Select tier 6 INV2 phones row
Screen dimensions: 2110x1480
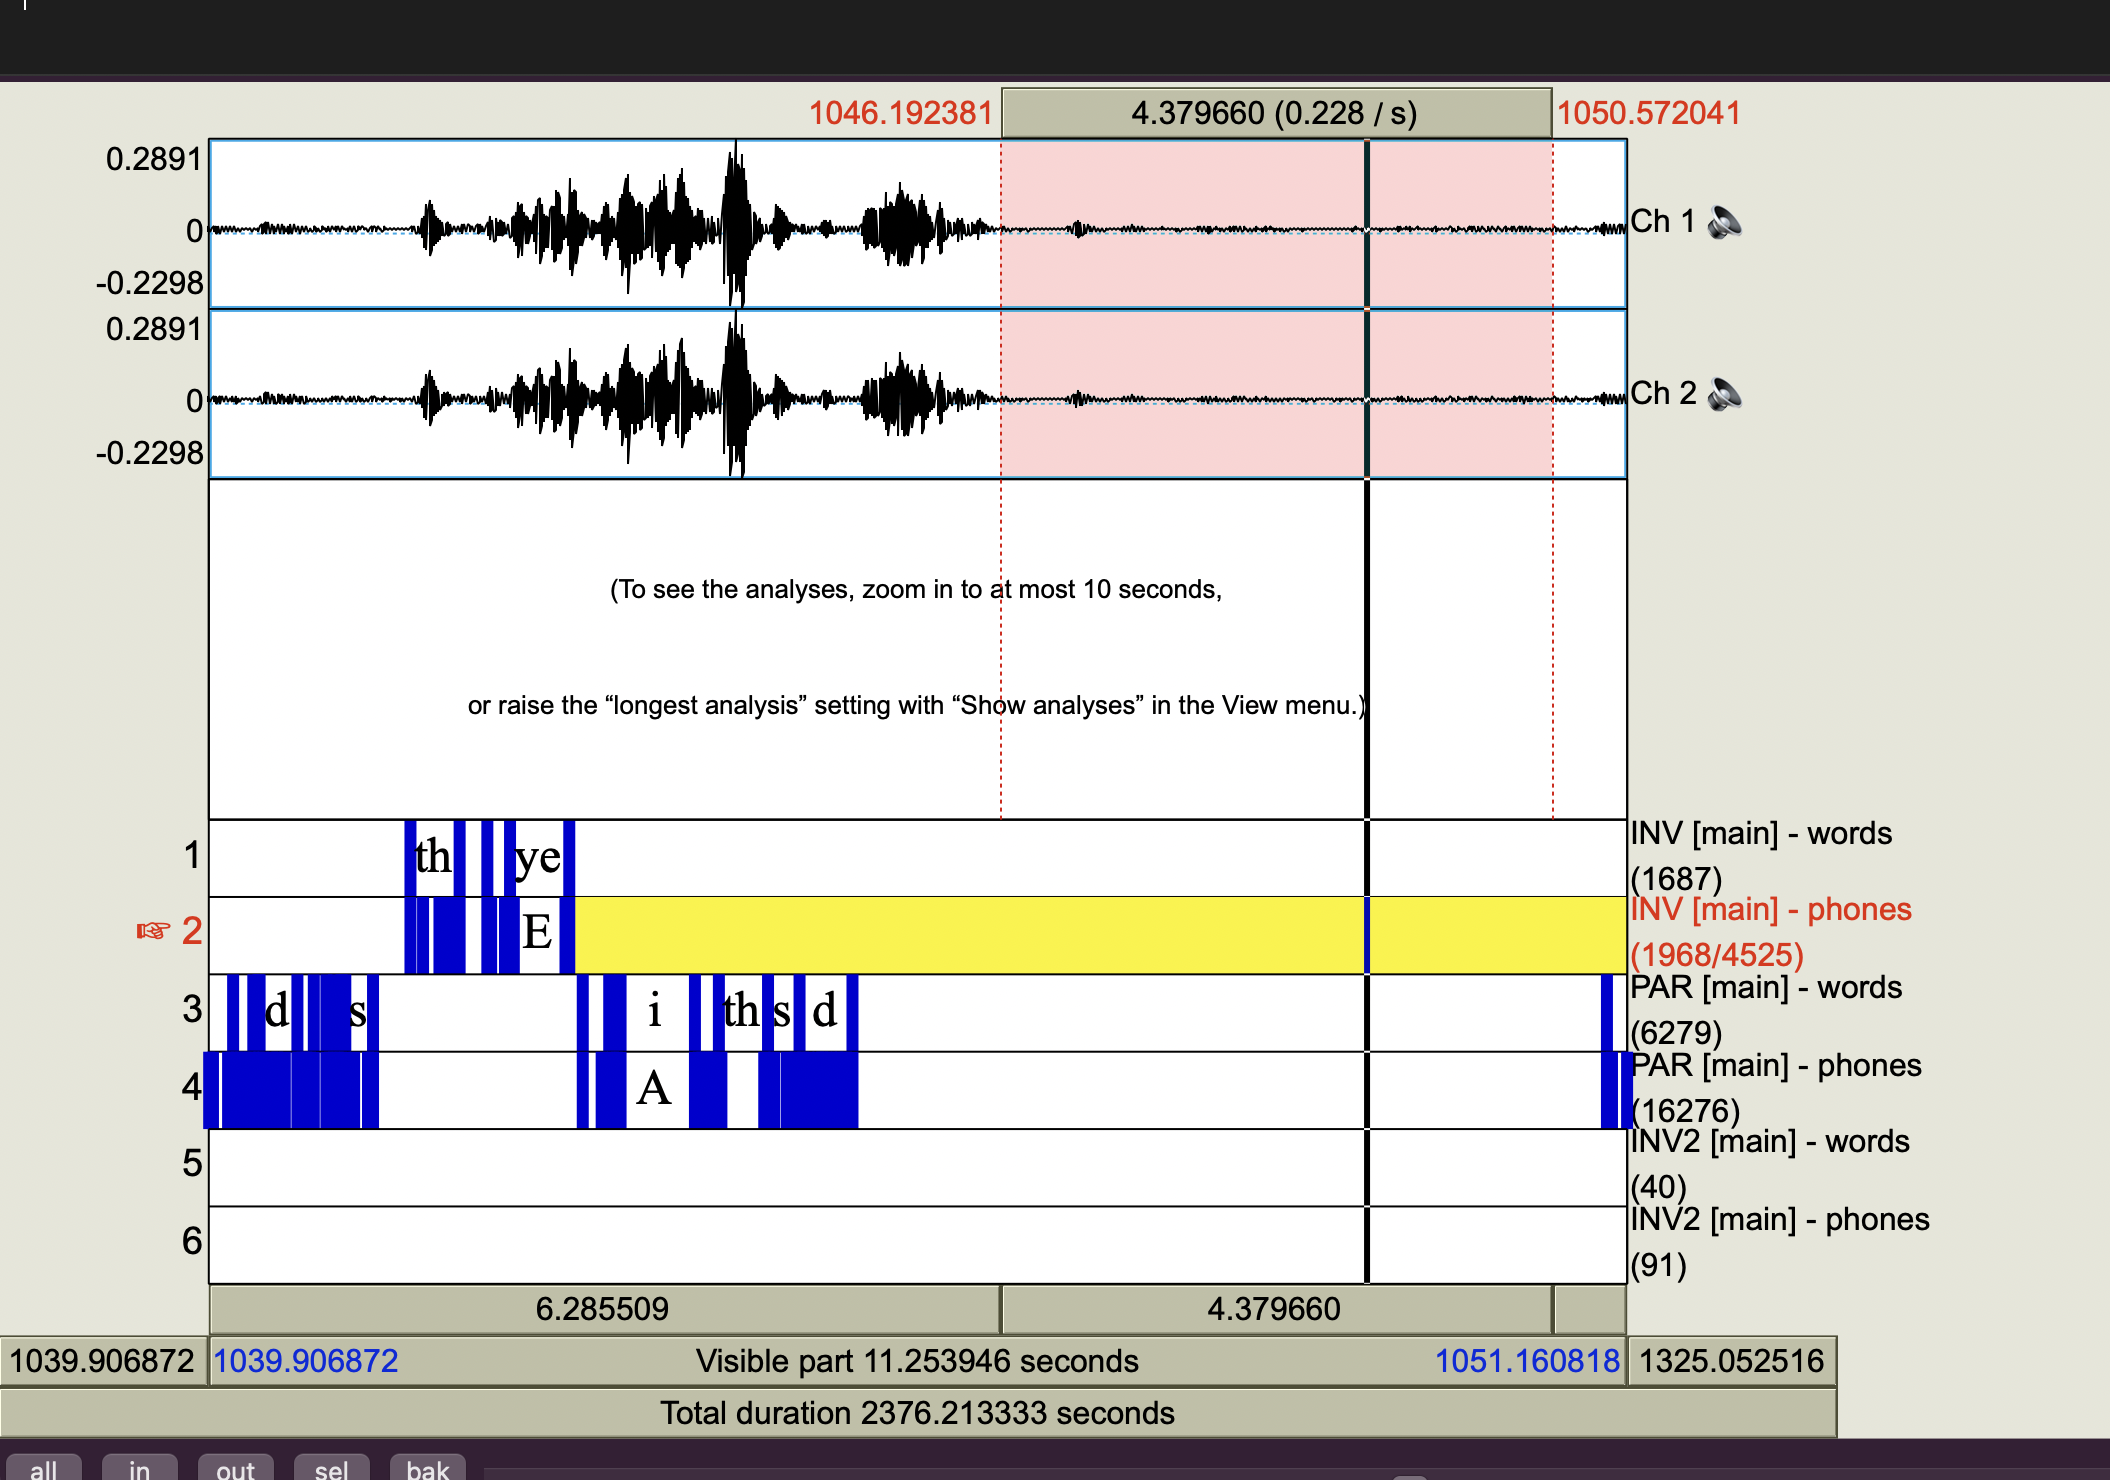coord(917,1244)
